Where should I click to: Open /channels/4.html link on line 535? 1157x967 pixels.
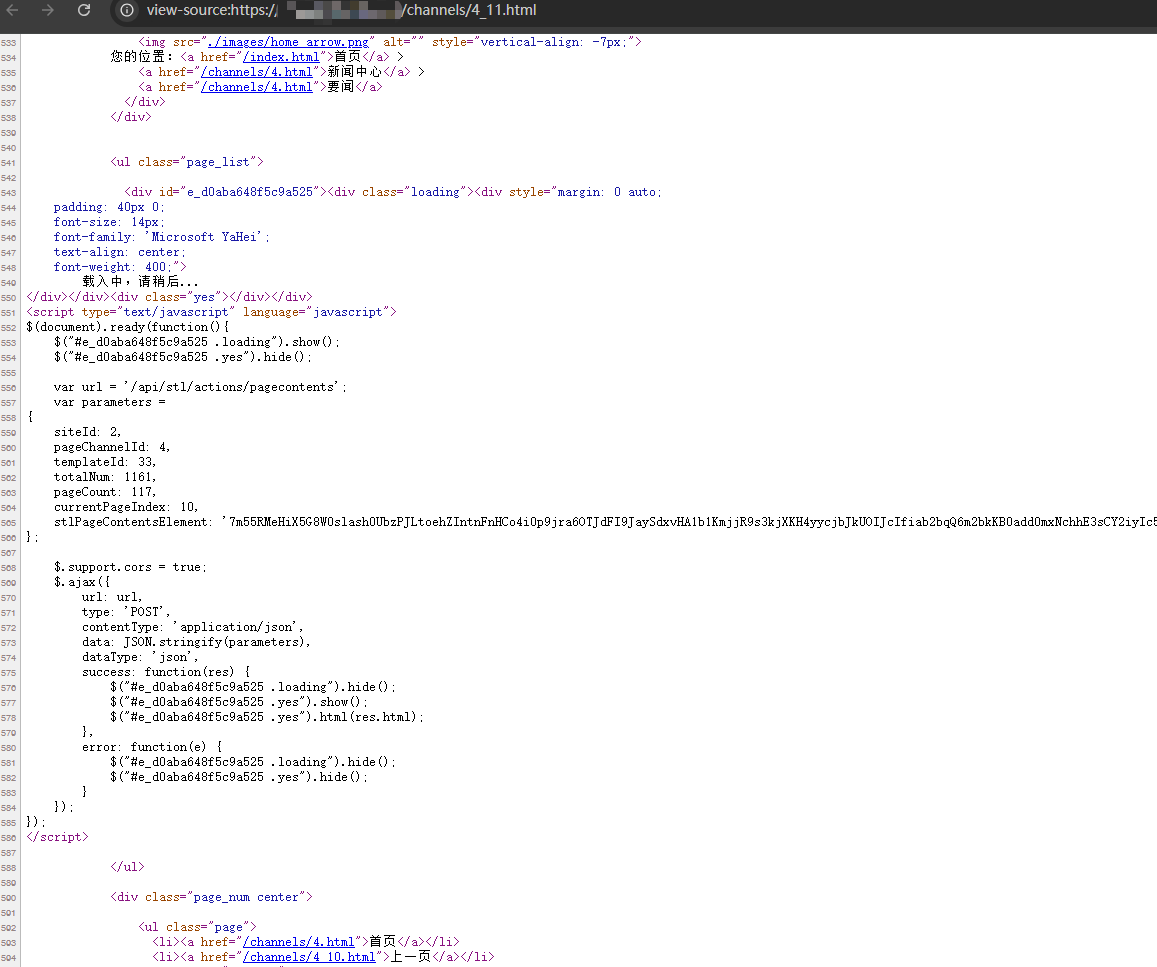[257, 72]
